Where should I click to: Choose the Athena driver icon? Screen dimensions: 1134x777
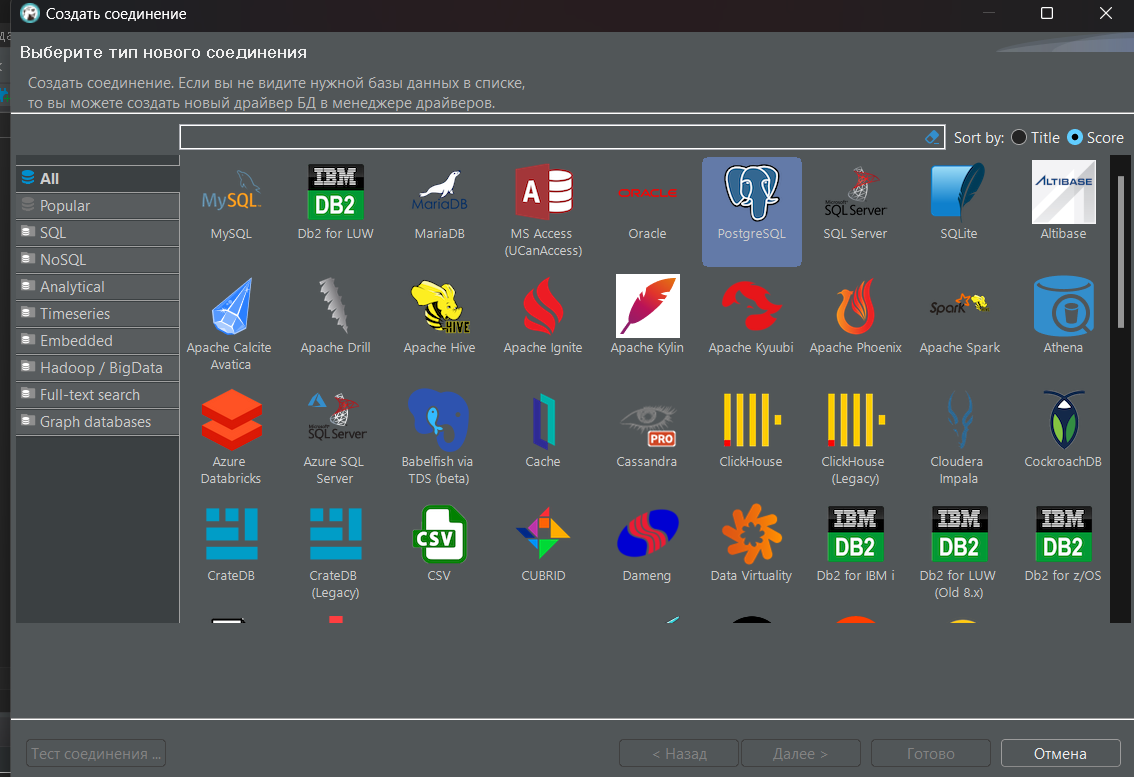click(x=1063, y=306)
